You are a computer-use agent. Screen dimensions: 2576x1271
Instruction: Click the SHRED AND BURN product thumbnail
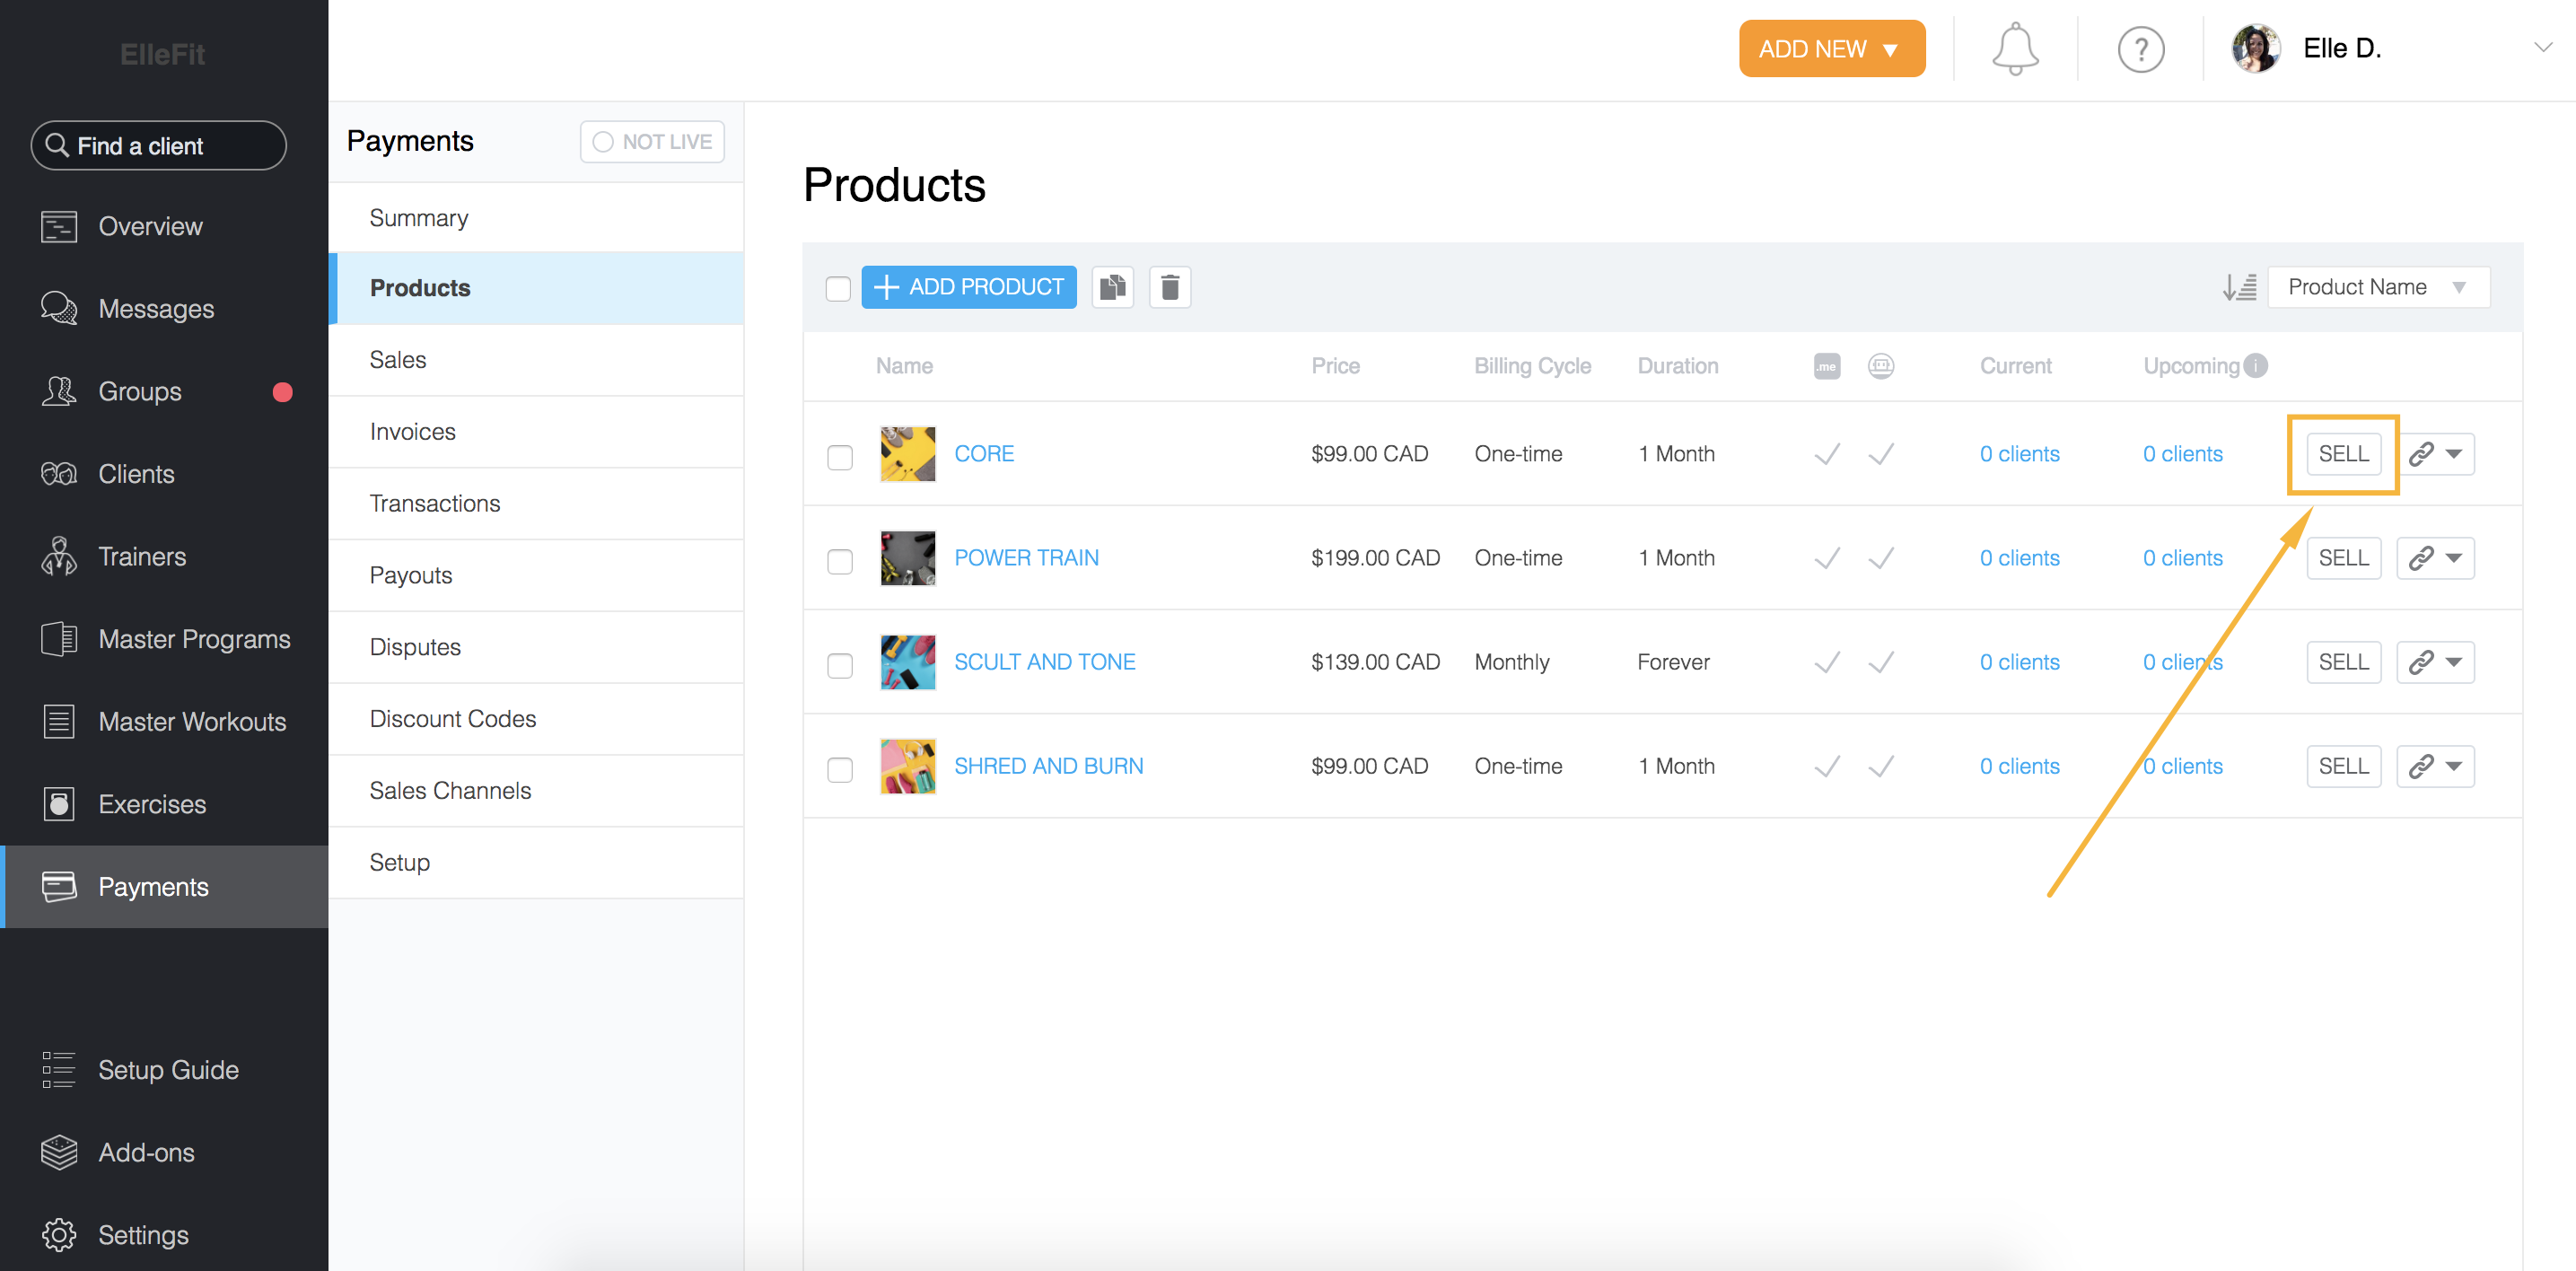pyautogui.click(x=908, y=766)
